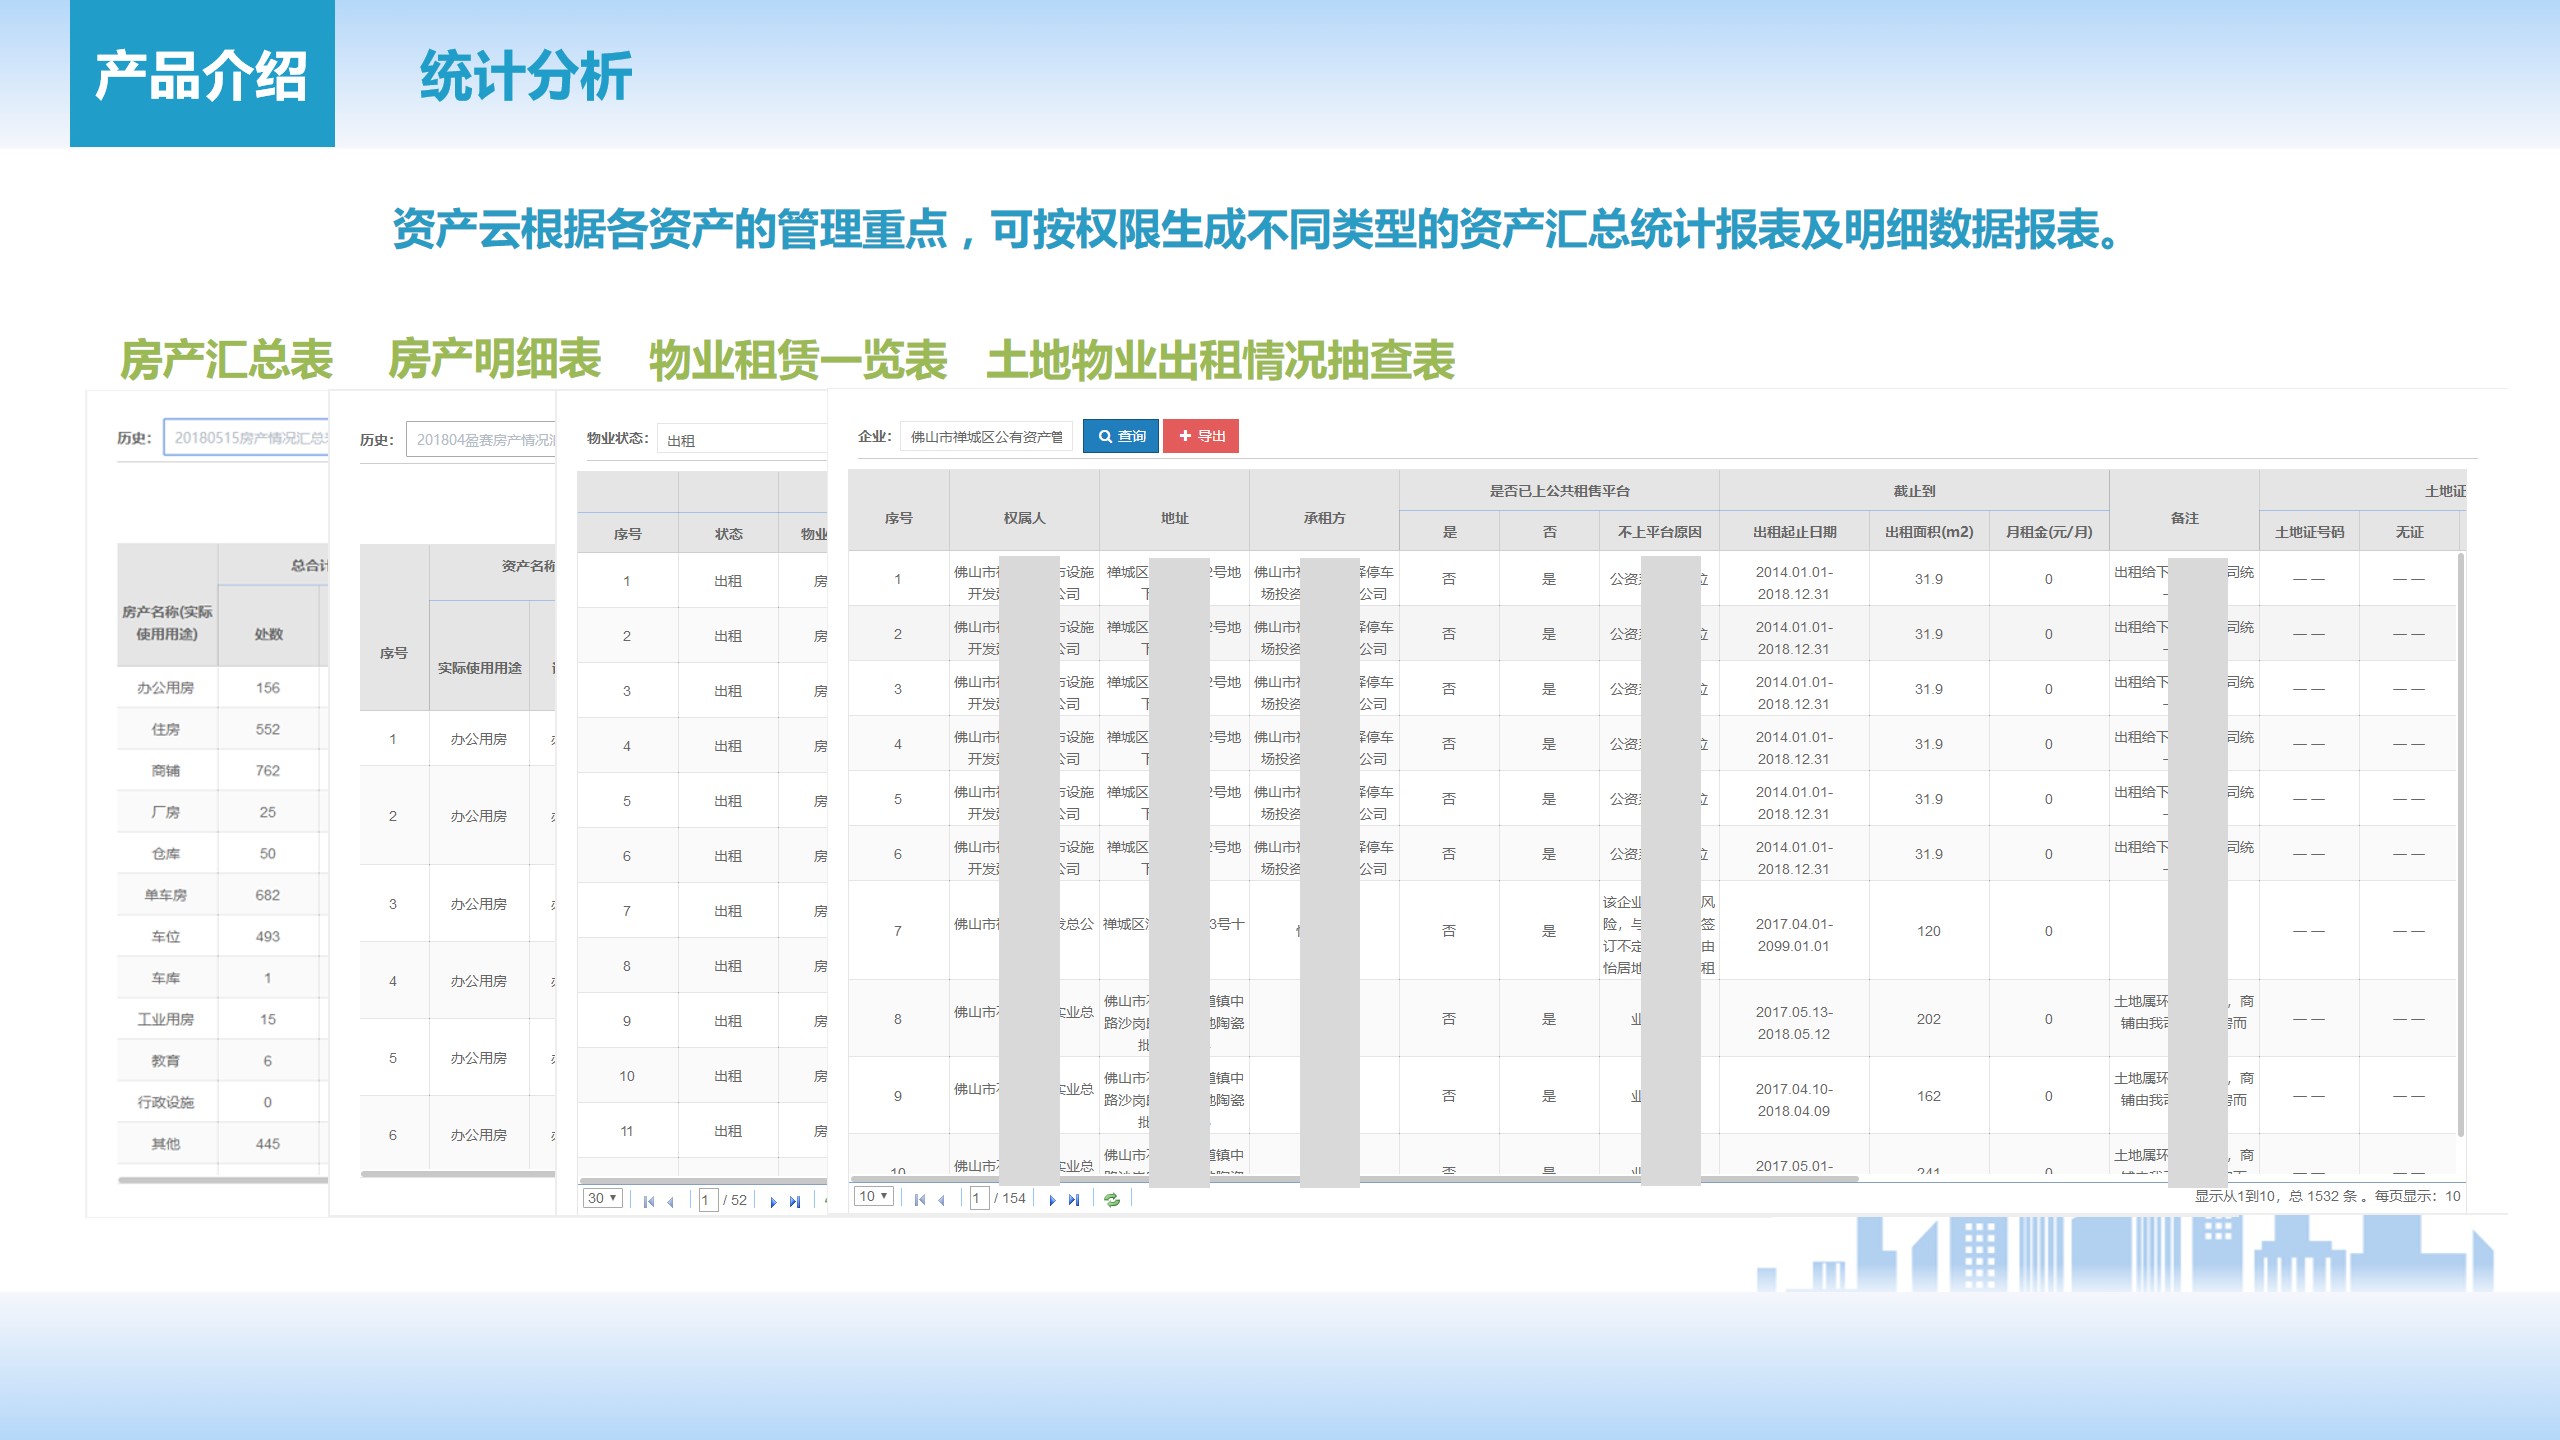Go to next page of 154-page table
Screen dimensions: 2560x1440
1052,1199
